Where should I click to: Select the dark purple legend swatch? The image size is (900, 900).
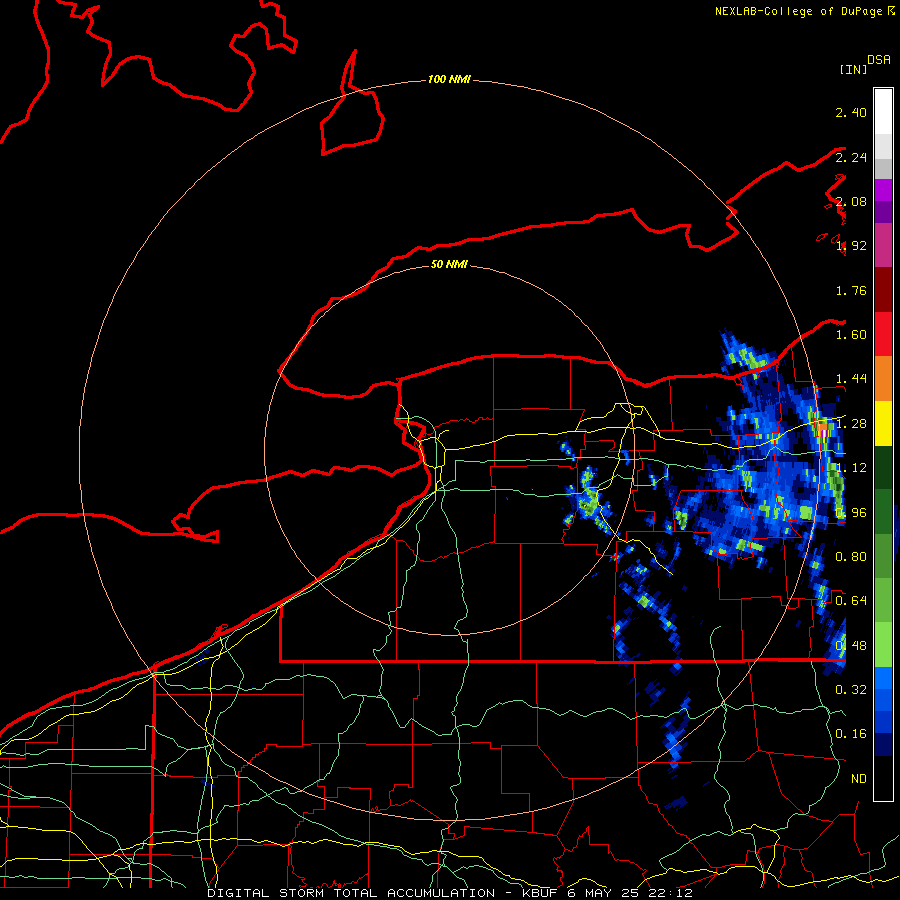(x=883, y=212)
